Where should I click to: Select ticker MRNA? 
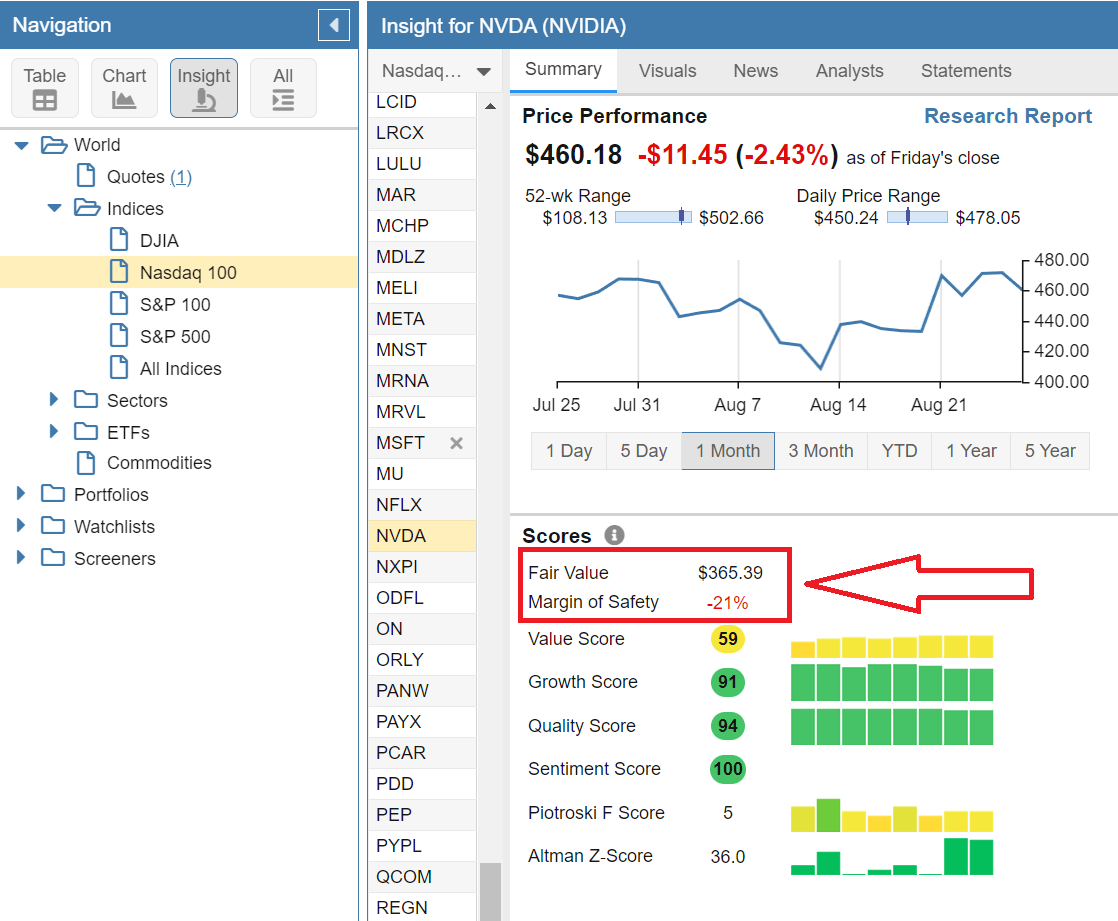click(422, 381)
